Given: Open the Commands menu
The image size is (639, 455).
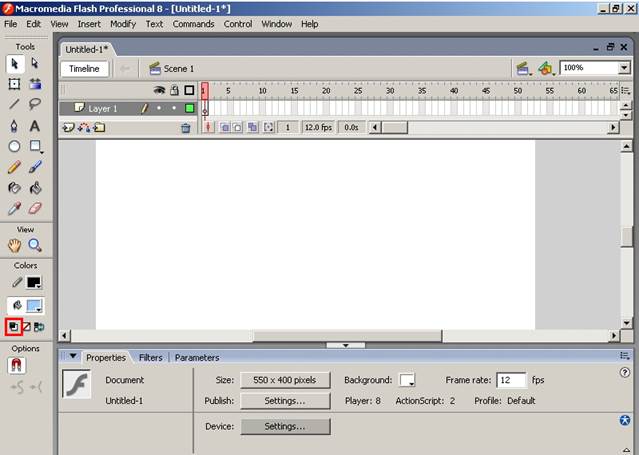Looking at the screenshot, I should pyautogui.click(x=193, y=24).
